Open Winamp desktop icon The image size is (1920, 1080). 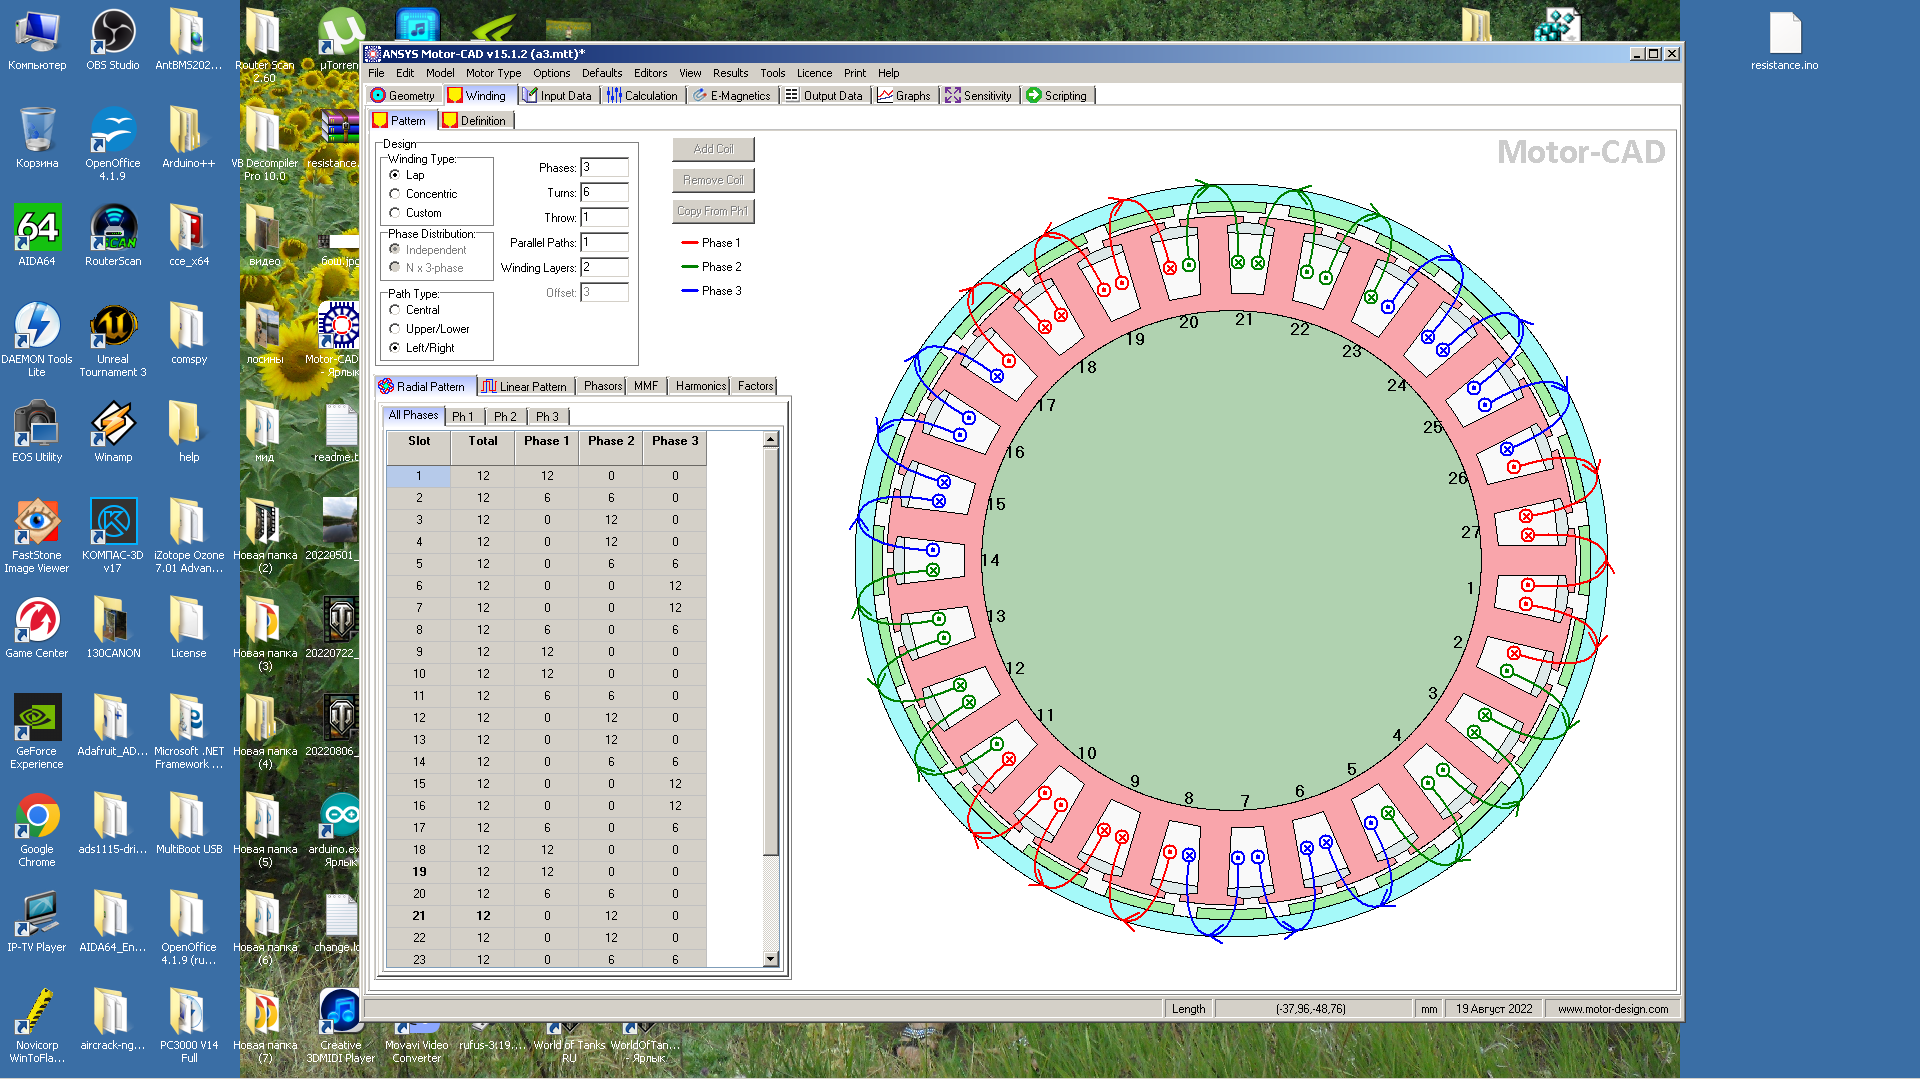pos(113,432)
